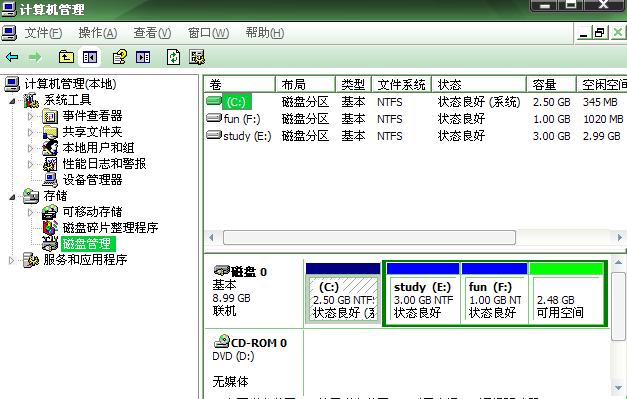The height and width of the screenshot is (399, 627).
Task: Click the Up one level folder icon
Action: coord(66,57)
